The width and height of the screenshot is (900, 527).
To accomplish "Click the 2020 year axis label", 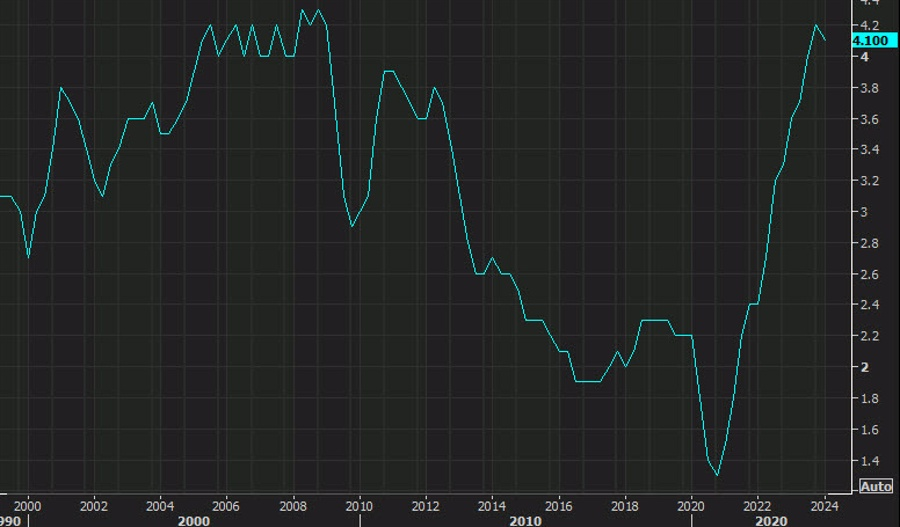I will coord(691,506).
